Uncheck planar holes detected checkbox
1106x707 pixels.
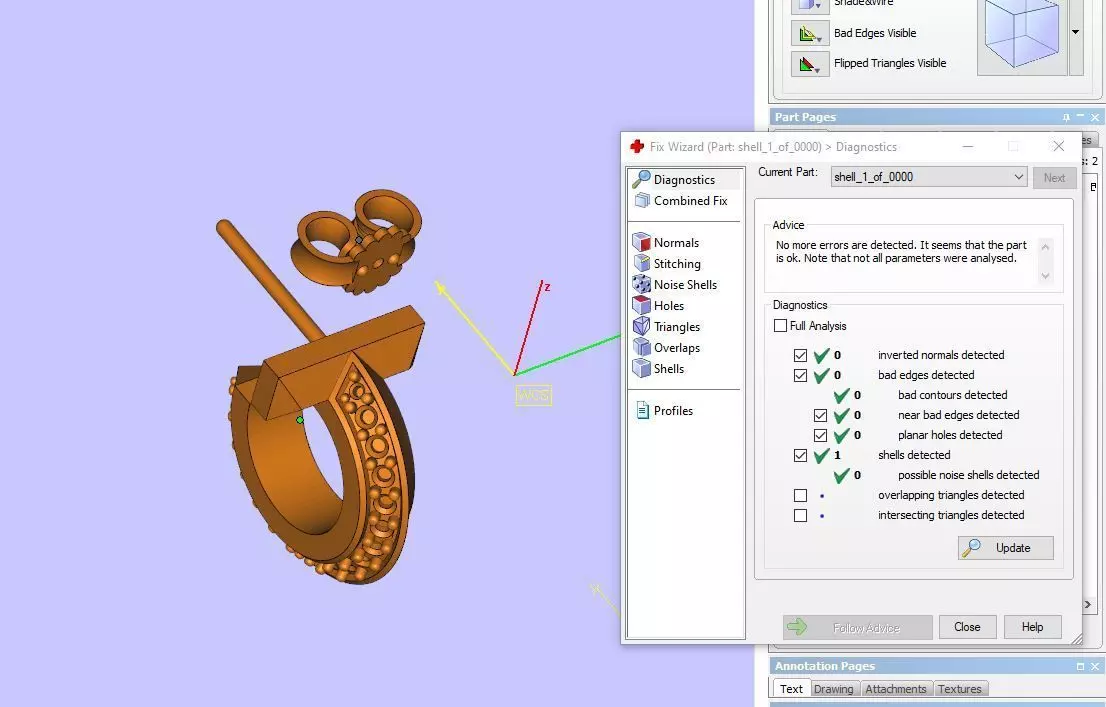(820, 435)
